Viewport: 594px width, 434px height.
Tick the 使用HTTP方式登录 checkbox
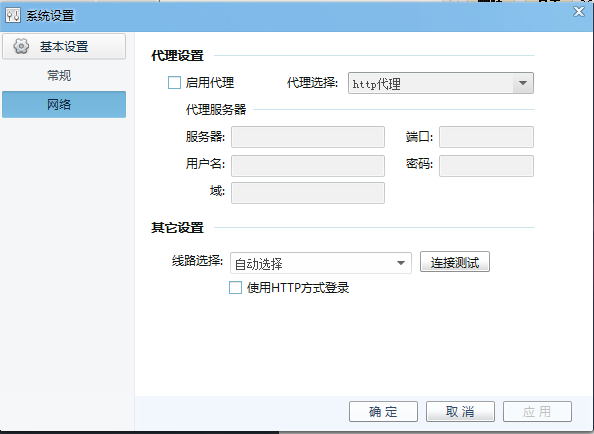coord(235,287)
